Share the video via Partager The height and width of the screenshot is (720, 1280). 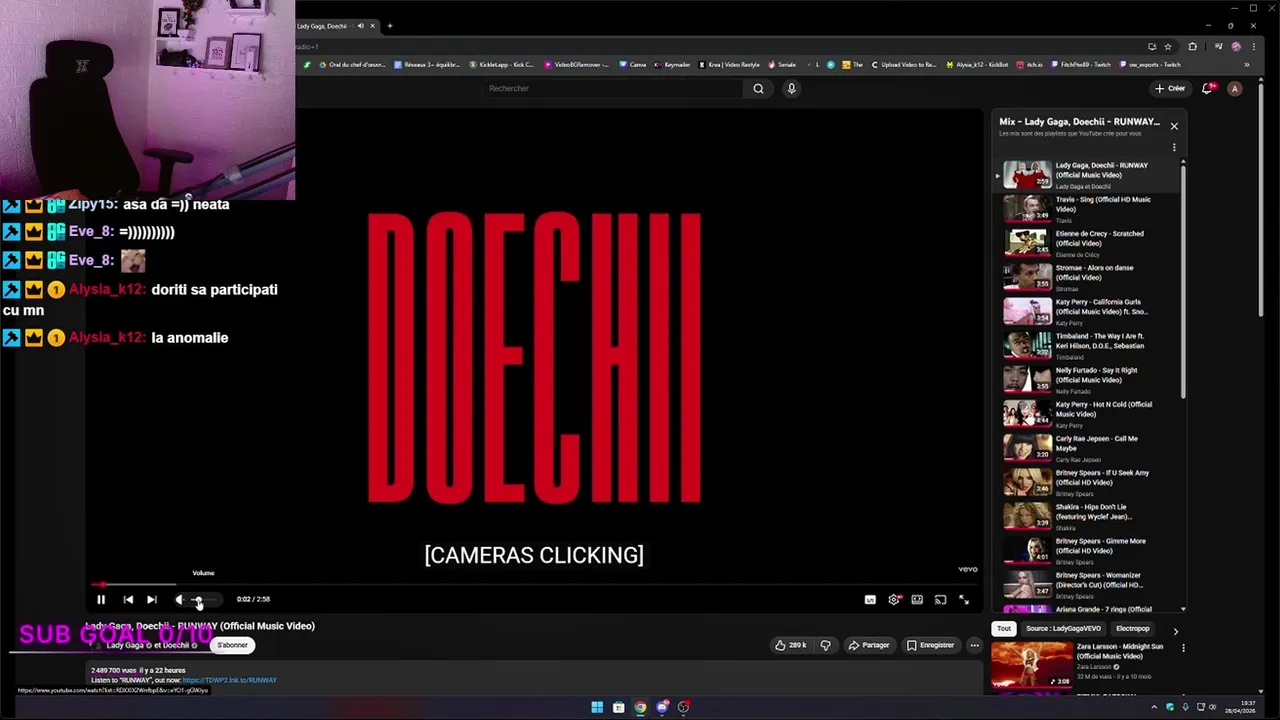[x=868, y=645]
